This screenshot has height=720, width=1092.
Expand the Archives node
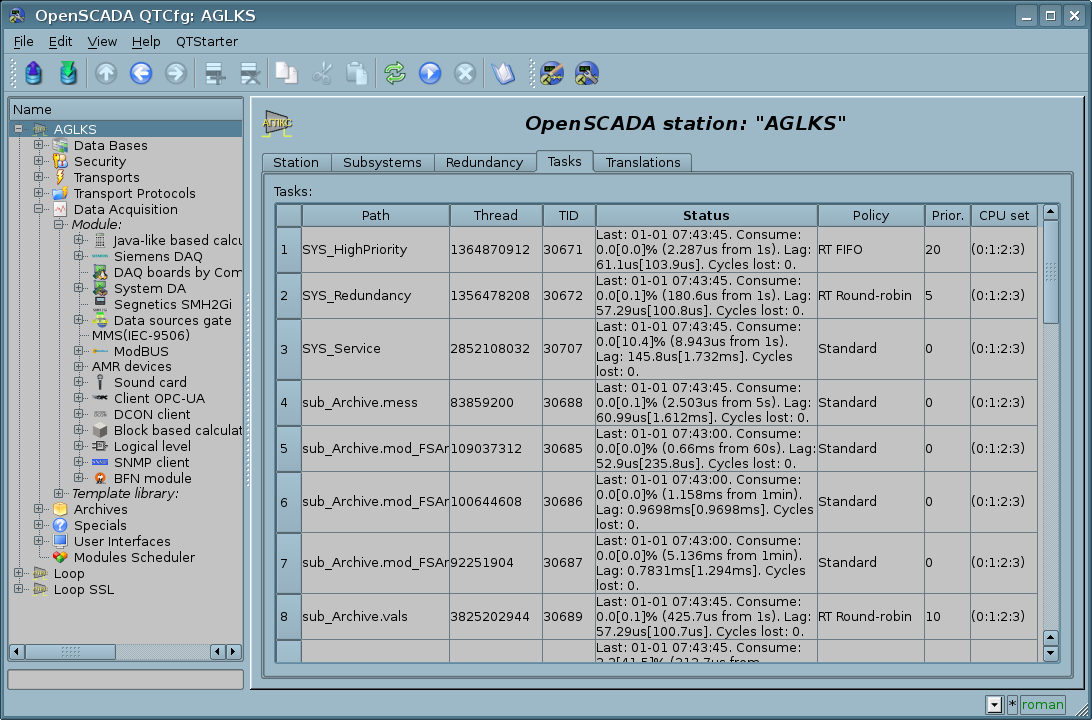point(39,509)
